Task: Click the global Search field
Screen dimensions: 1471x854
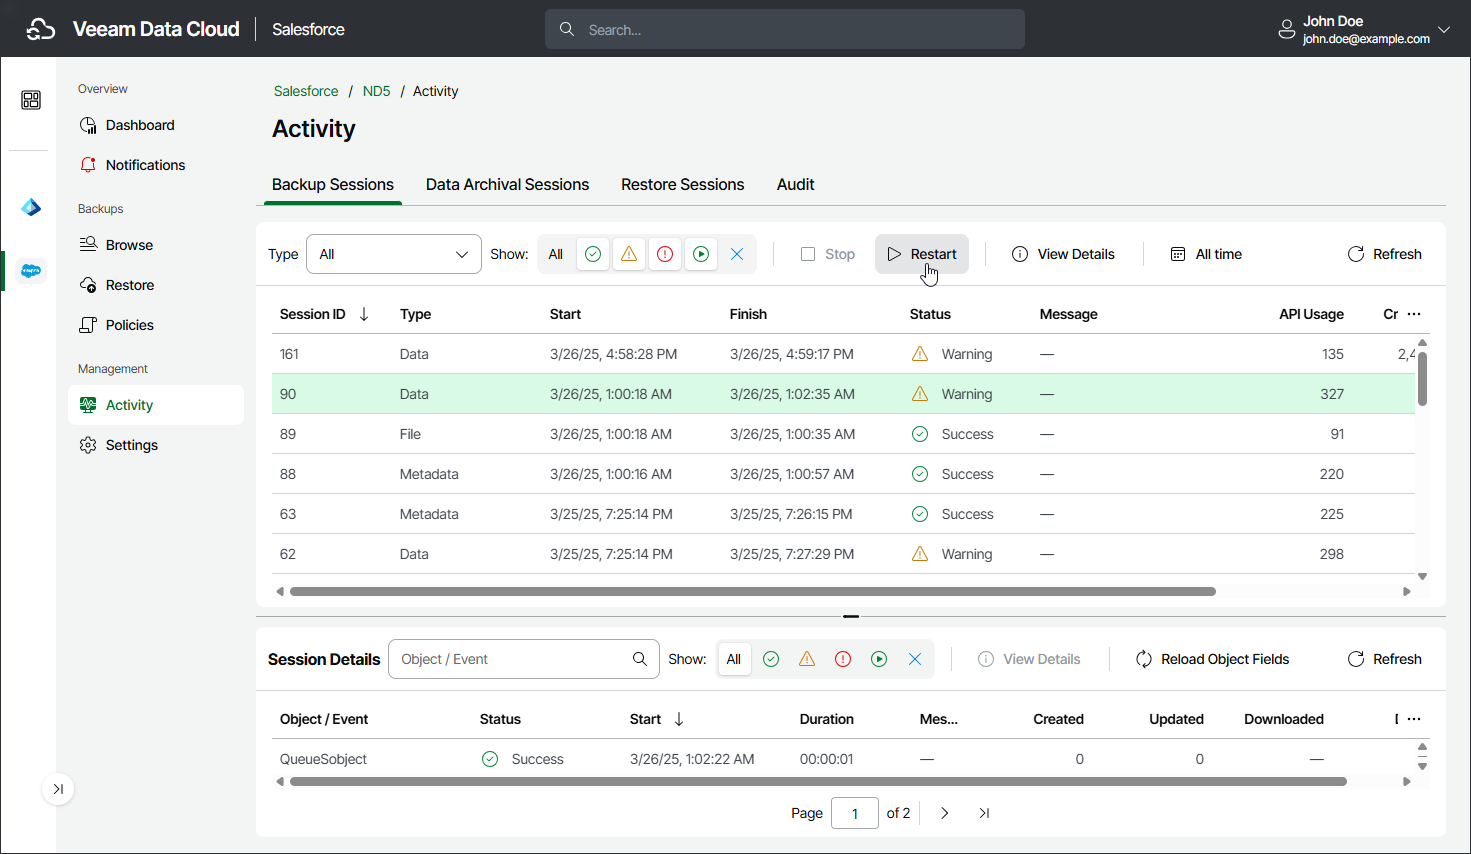Action: (785, 29)
